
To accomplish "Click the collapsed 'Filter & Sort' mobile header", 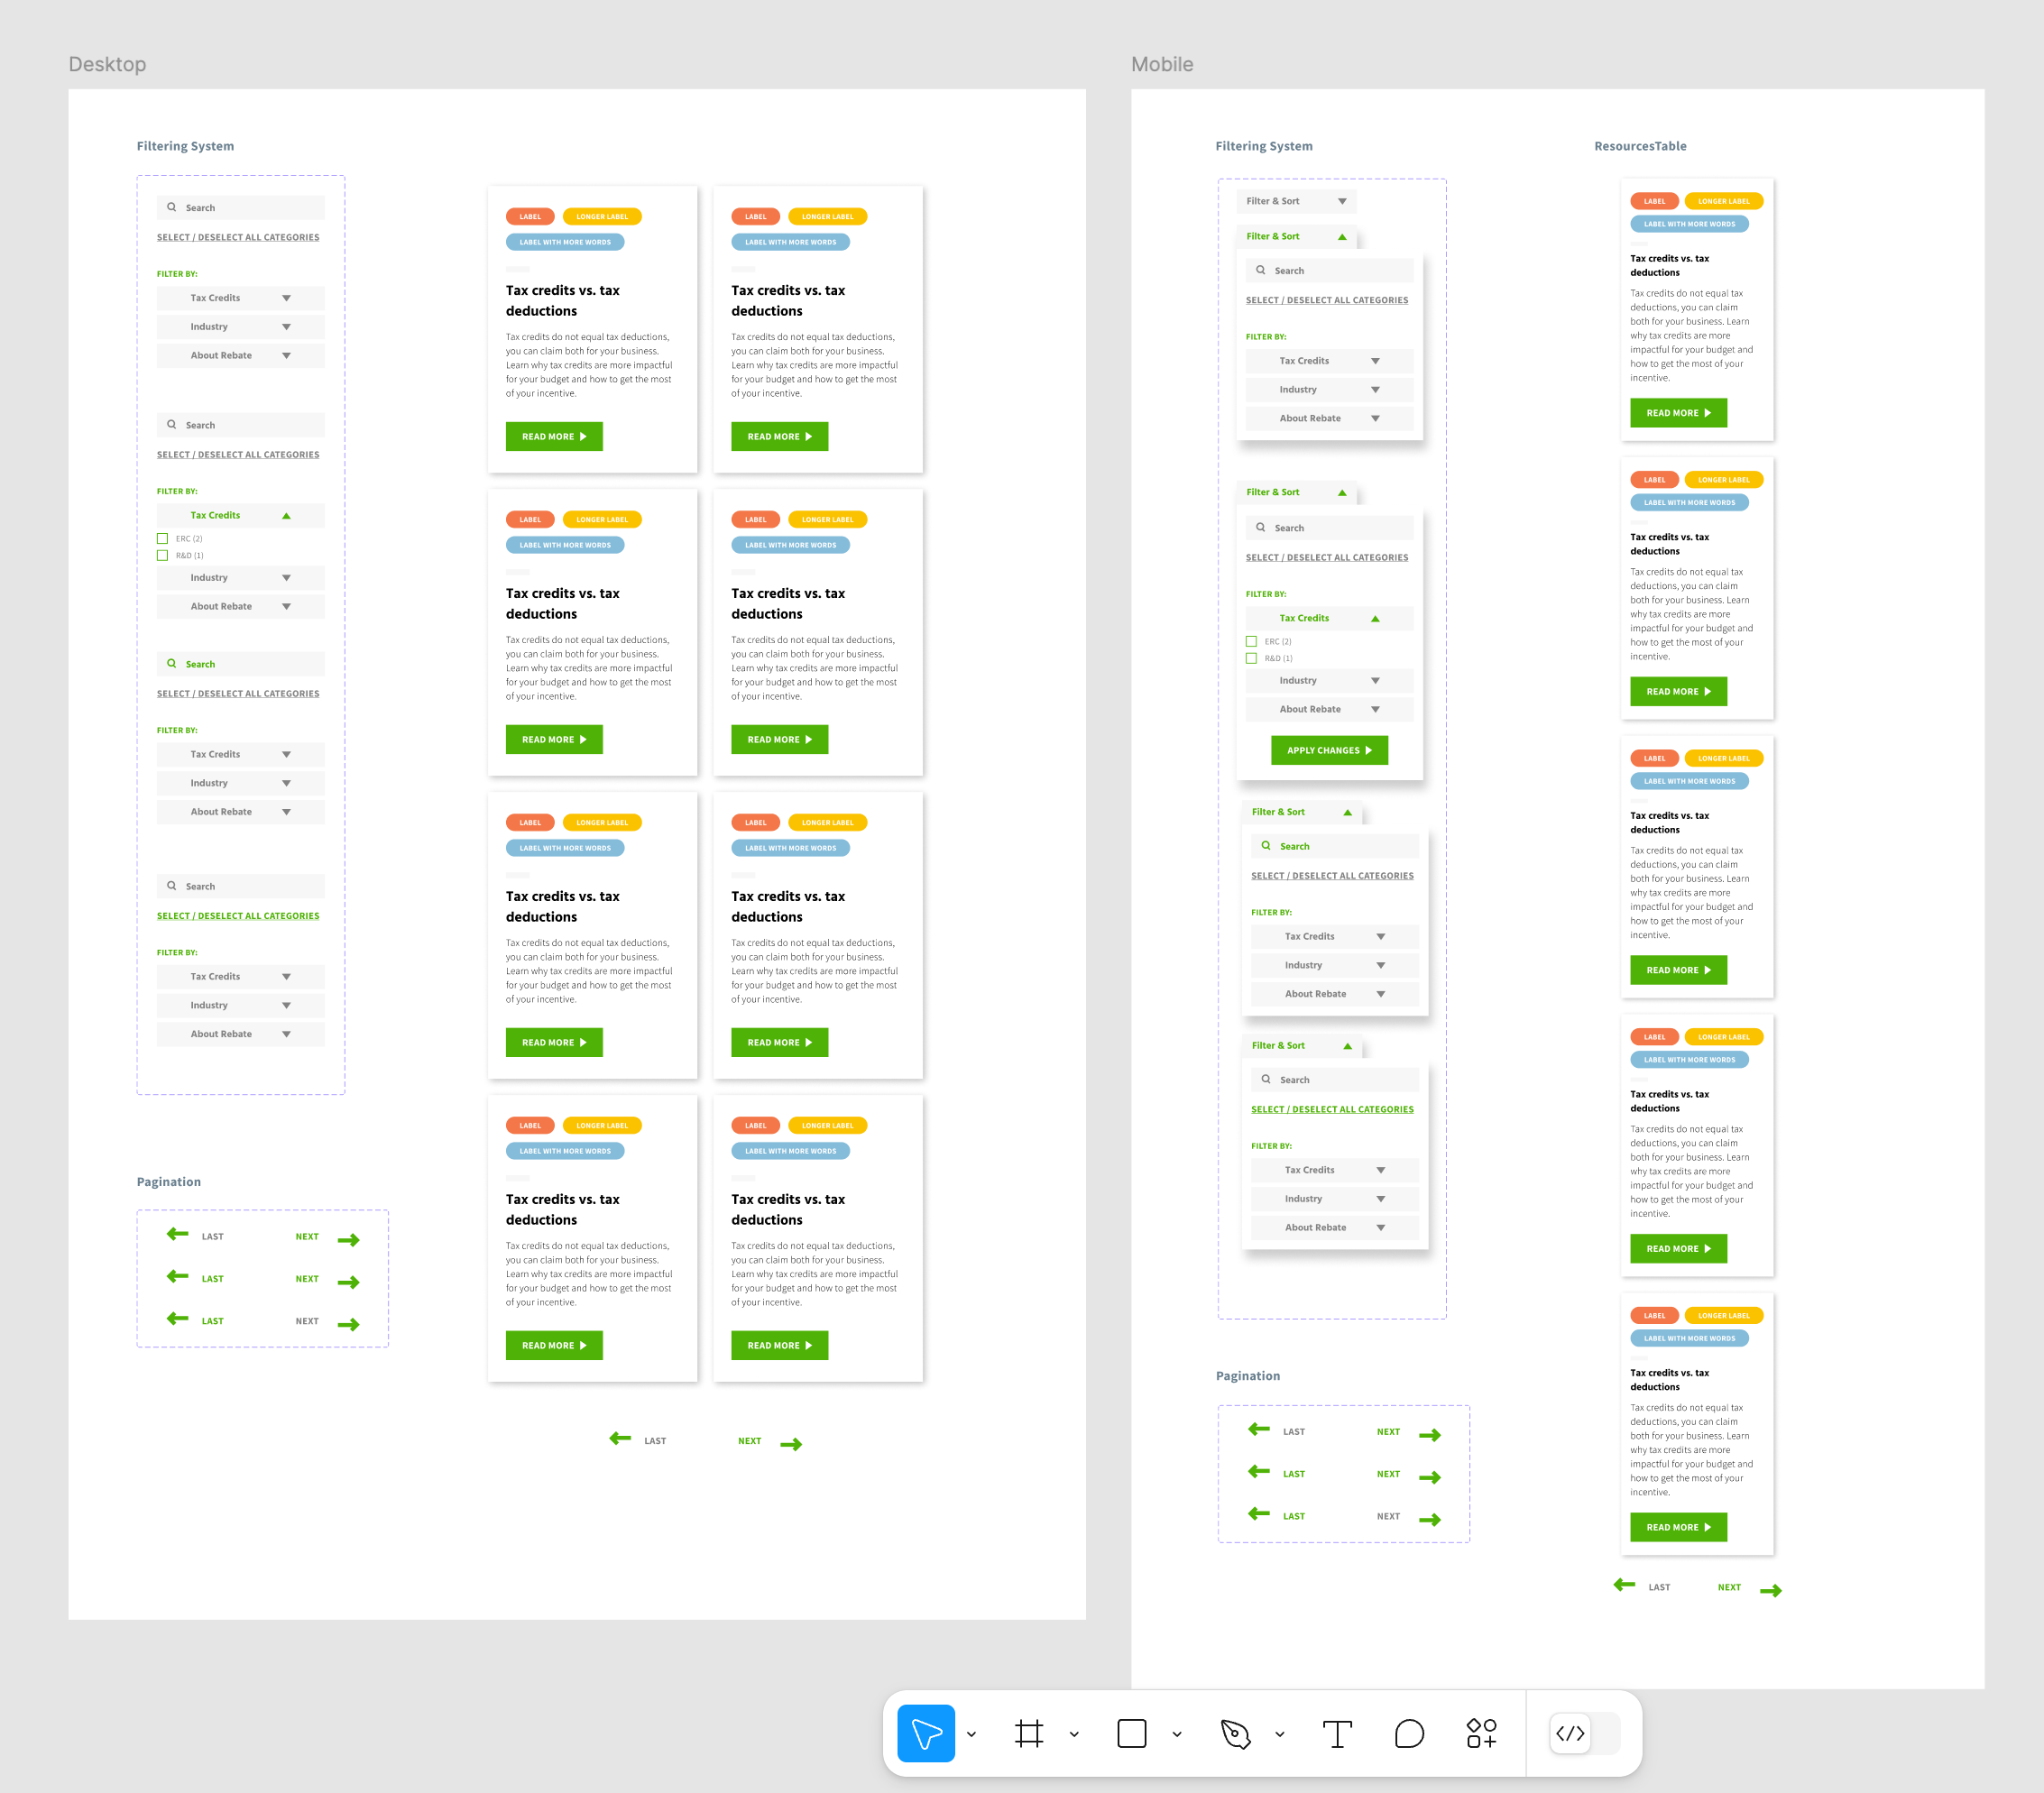I will [x=1296, y=201].
